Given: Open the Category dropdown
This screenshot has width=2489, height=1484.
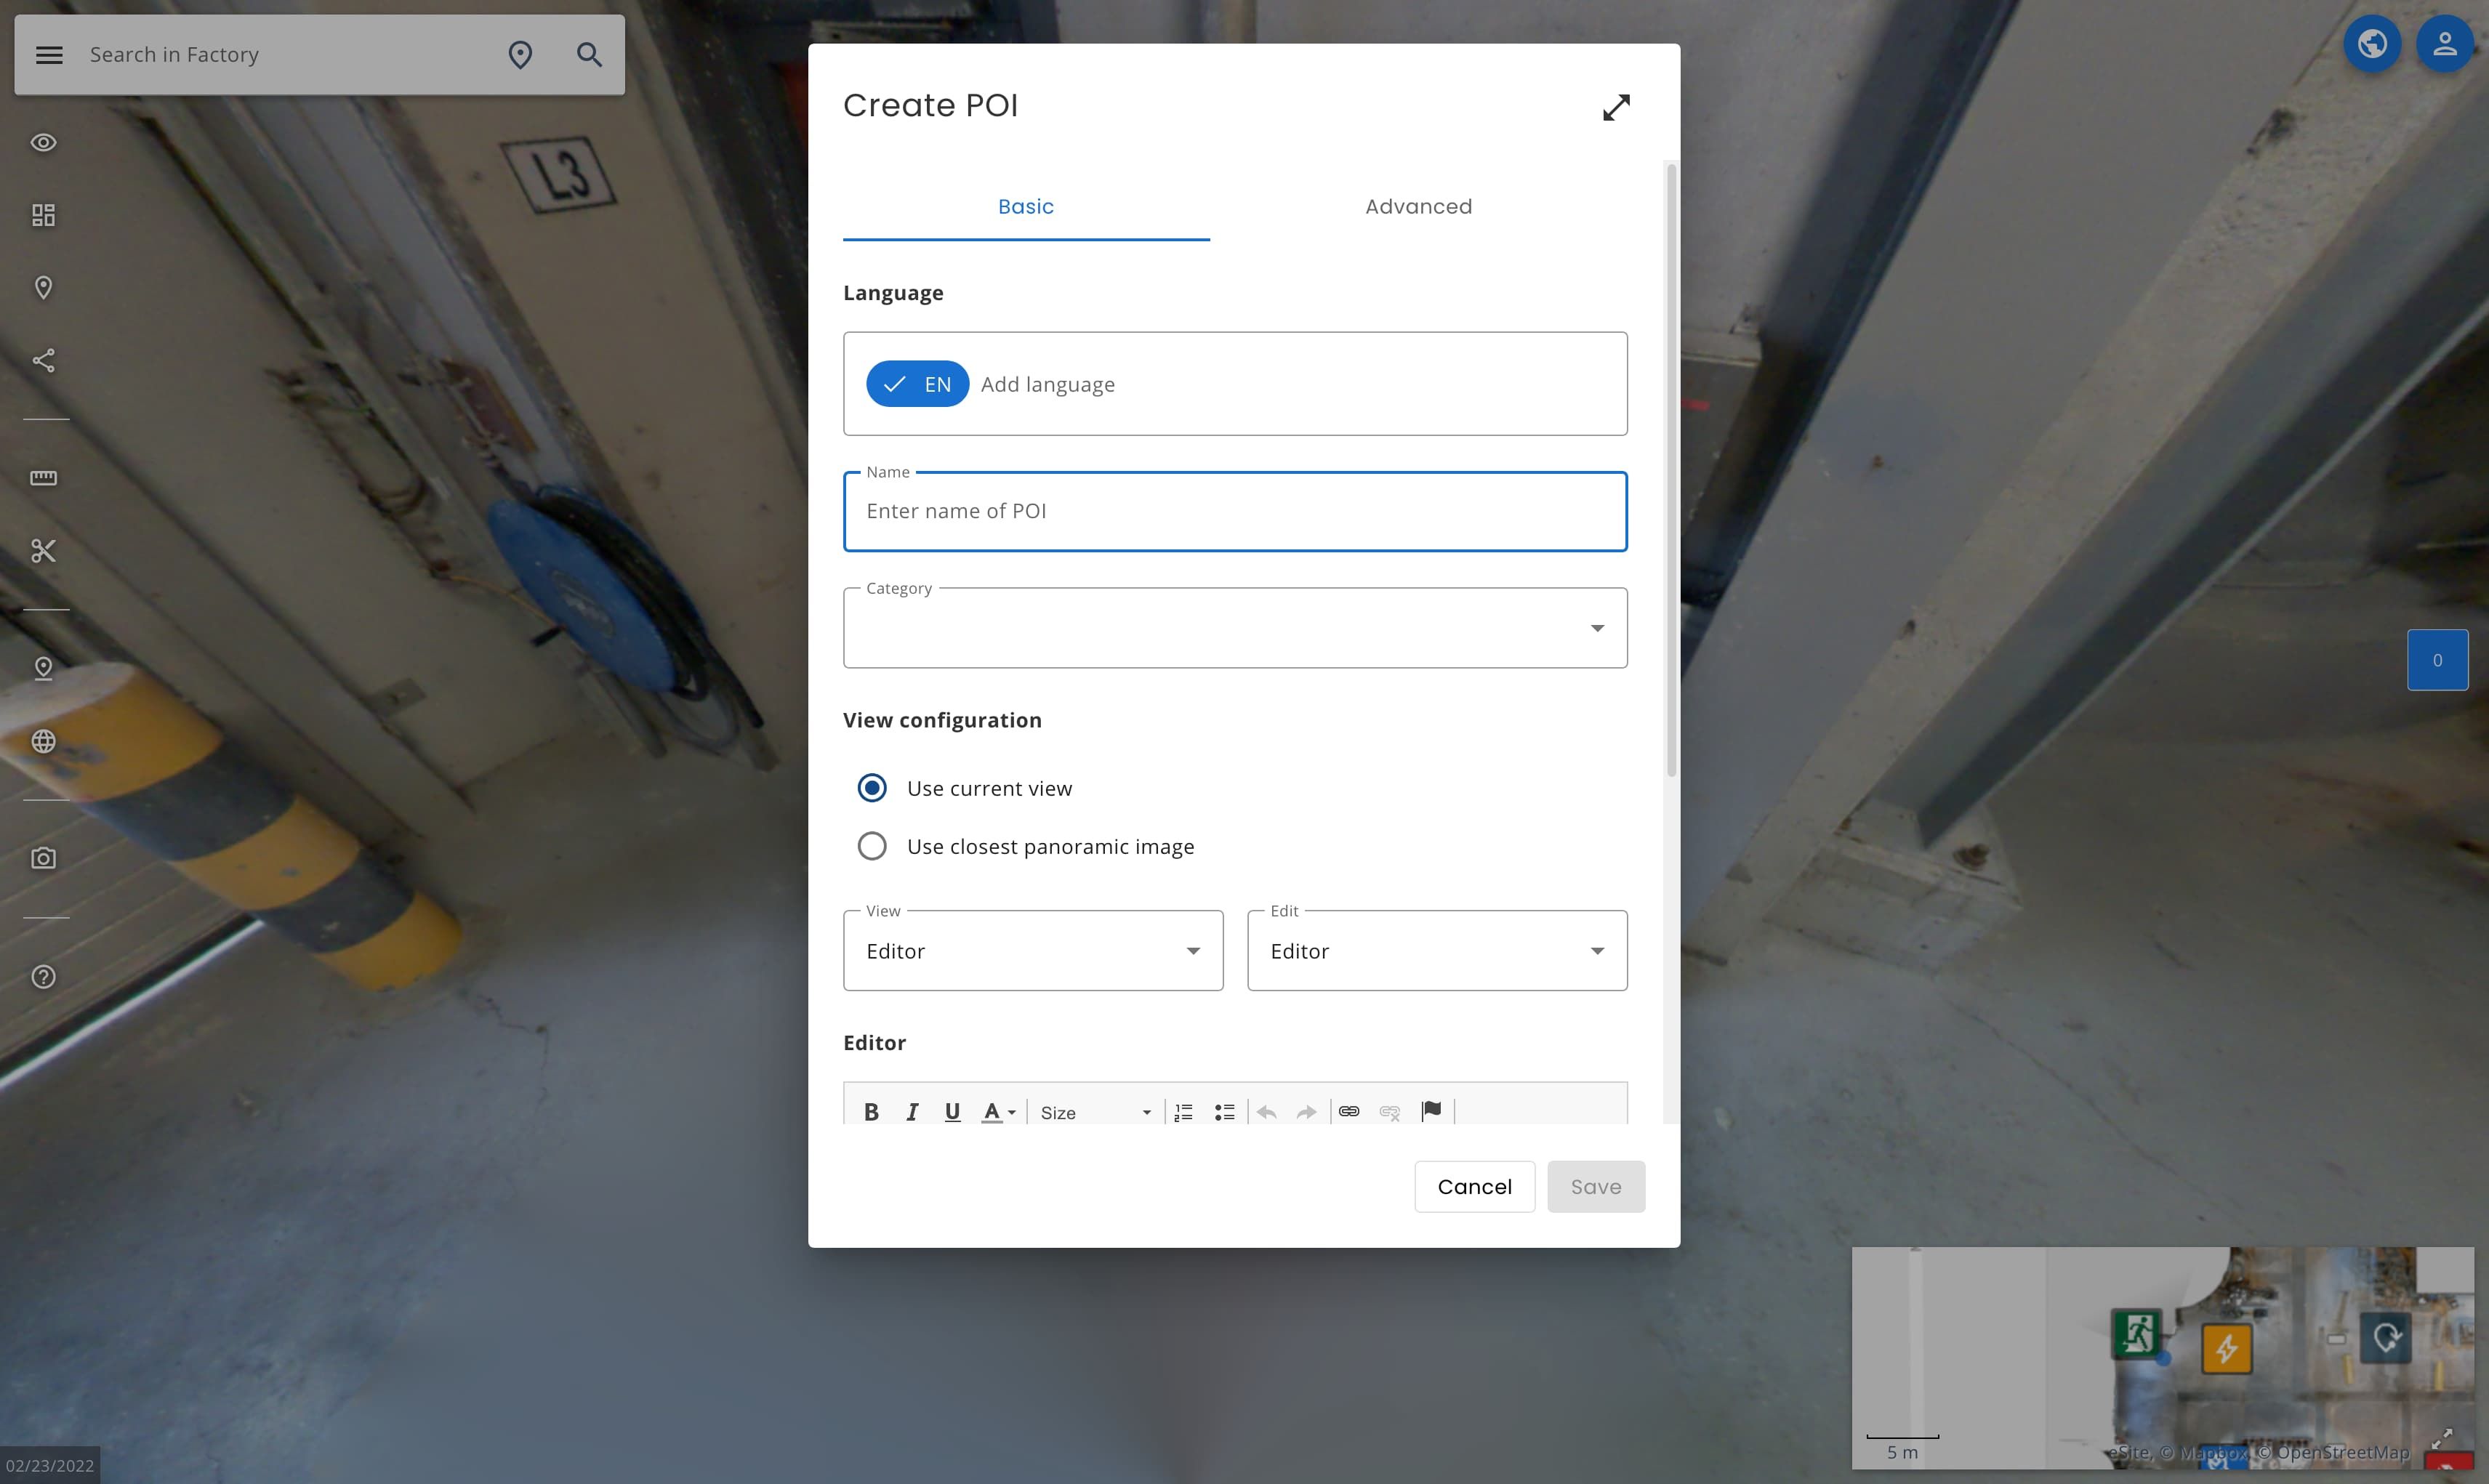Looking at the screenshot, I should (1234, 628).
